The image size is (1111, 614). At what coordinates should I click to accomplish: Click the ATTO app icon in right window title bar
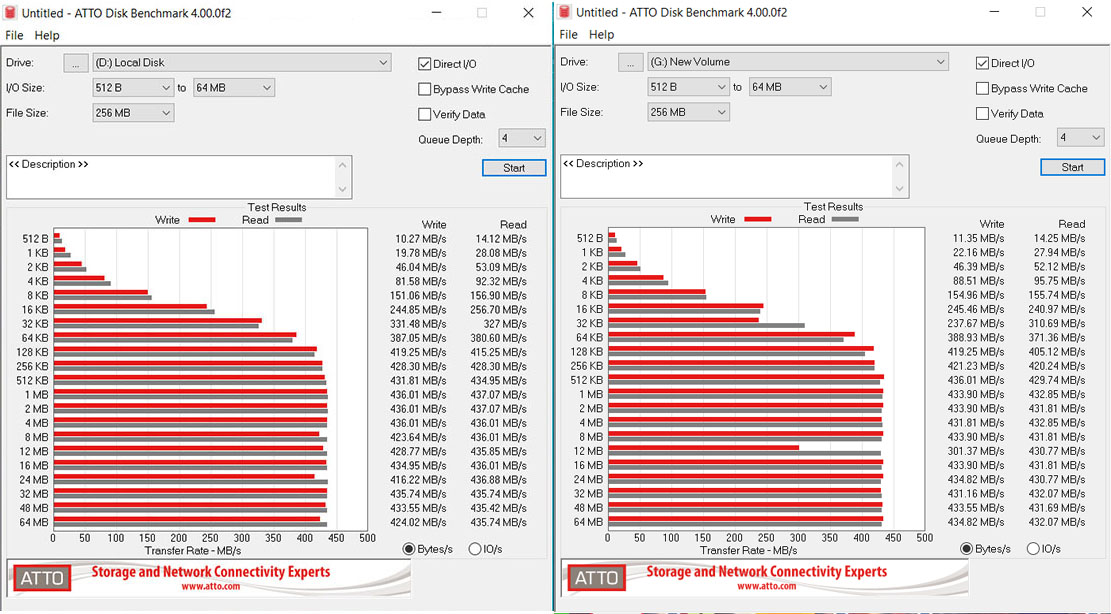click(564, 12)
